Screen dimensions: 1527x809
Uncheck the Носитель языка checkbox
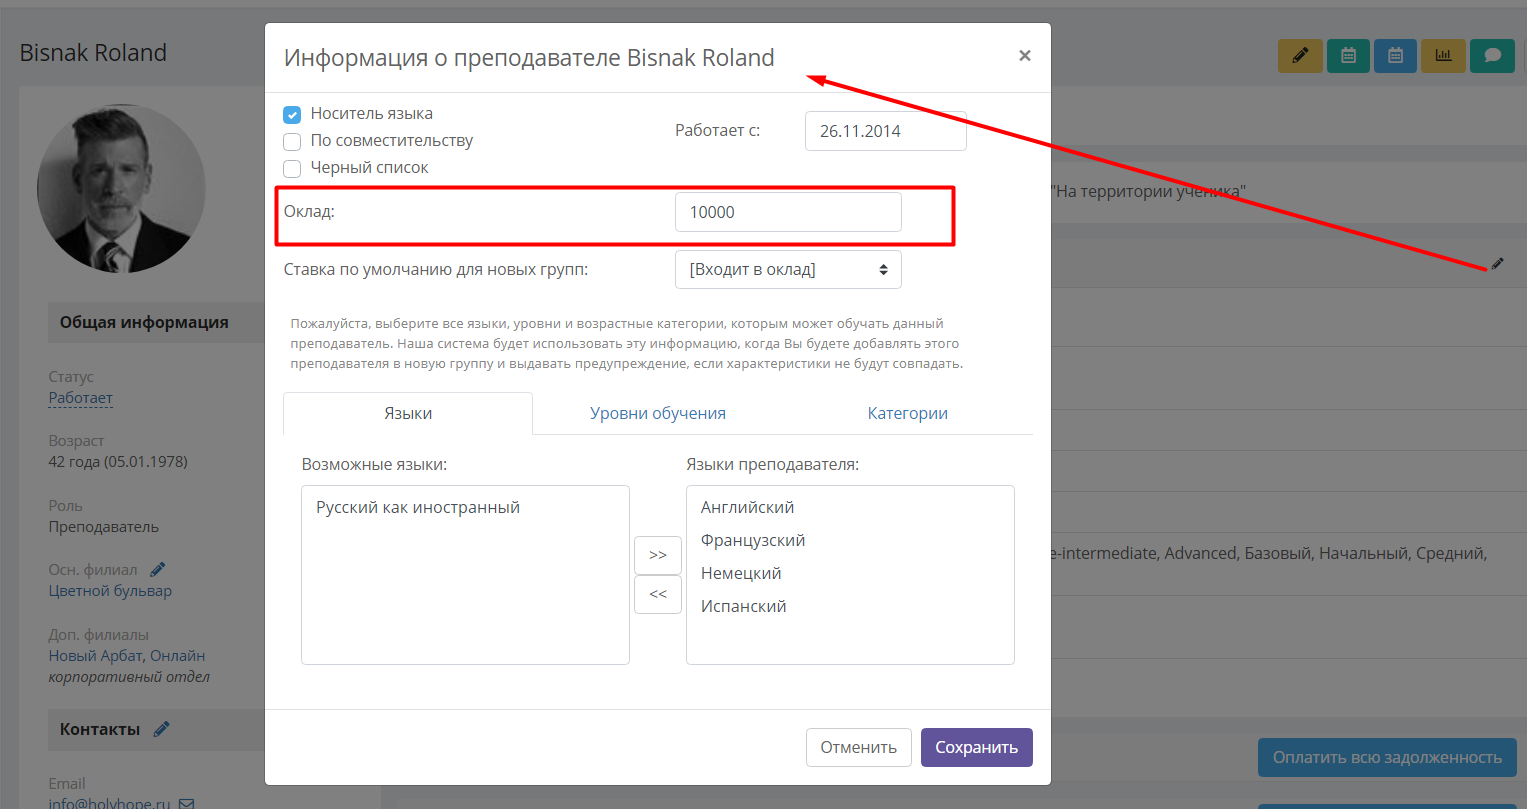[x=292, y=114]
